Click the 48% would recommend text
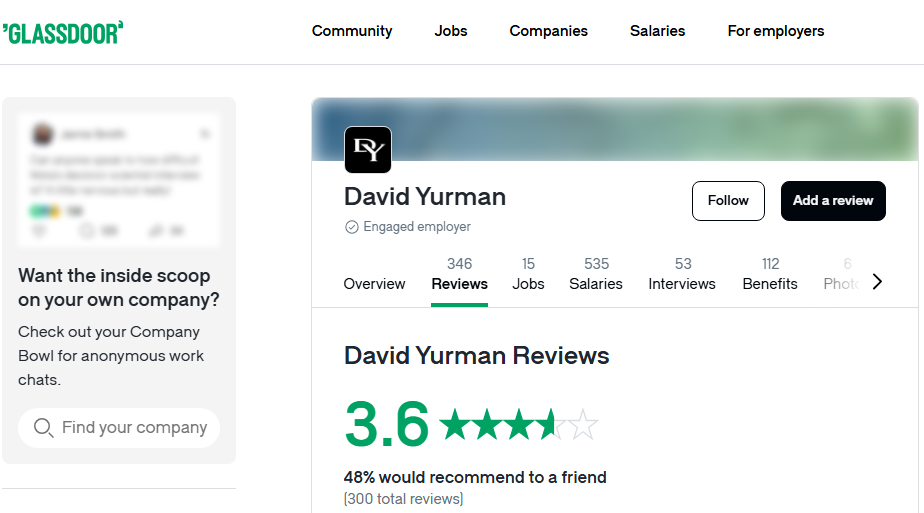The image size is (924, 513). (475, 477)
